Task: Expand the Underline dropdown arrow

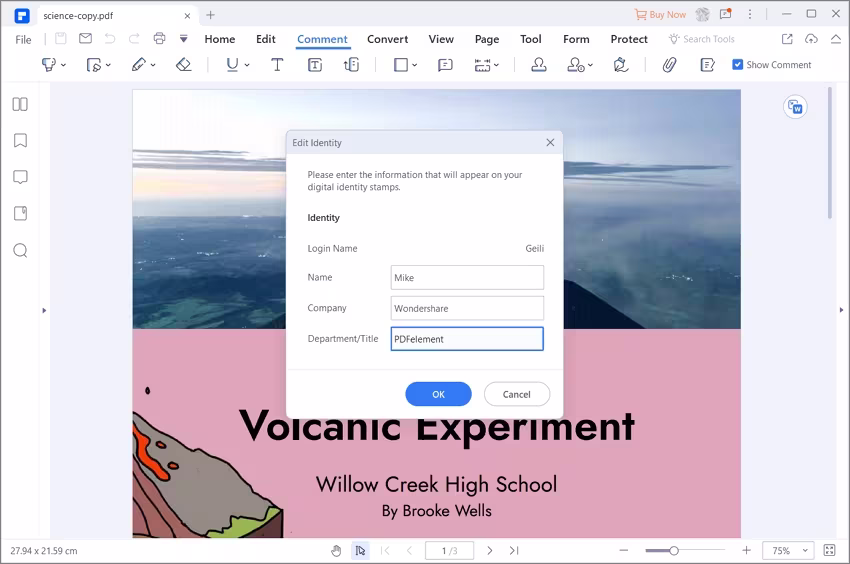Action: [x=247, y=65]
